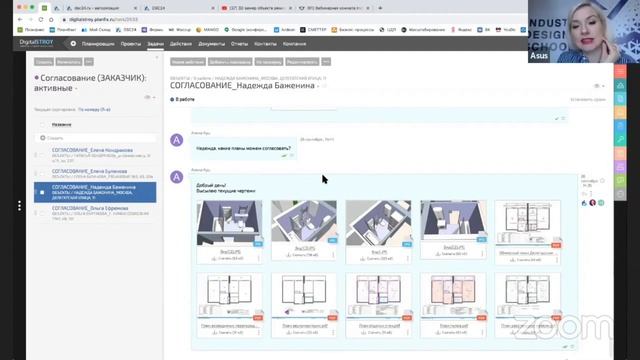This screenshot has height=360, width=640.
Task: Open the '...' menu after Редактировать button
Action: 326,62
